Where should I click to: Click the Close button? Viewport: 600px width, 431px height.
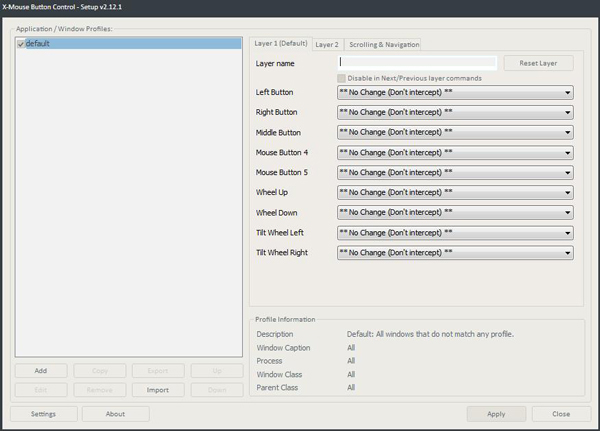[561, 414]
